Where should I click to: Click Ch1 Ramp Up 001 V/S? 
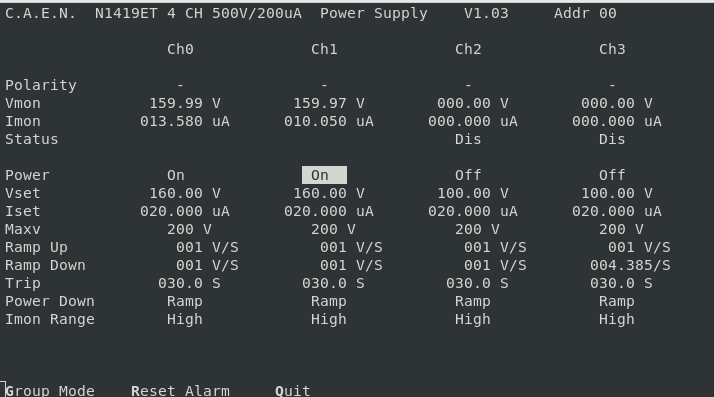(351, 247)
